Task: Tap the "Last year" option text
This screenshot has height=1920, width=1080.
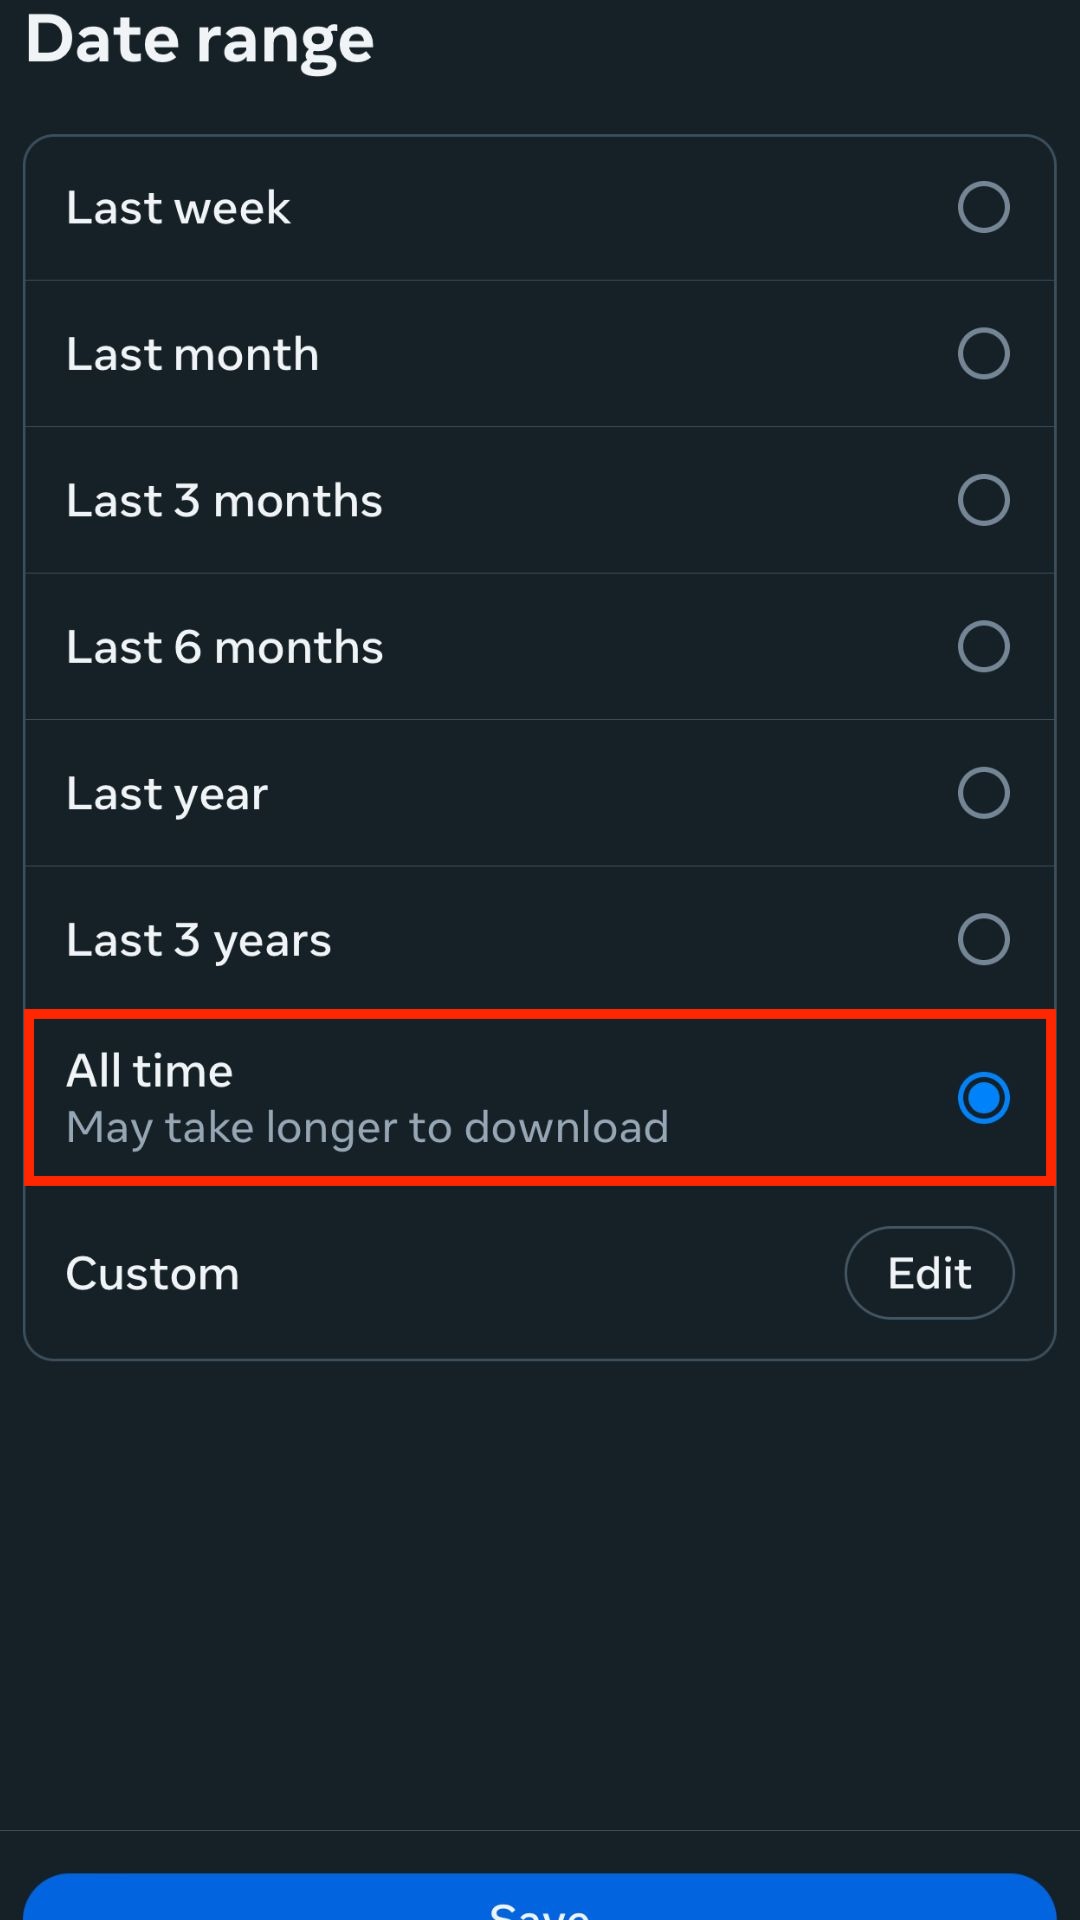Action: pyautogui.click(x=167, y=794)
